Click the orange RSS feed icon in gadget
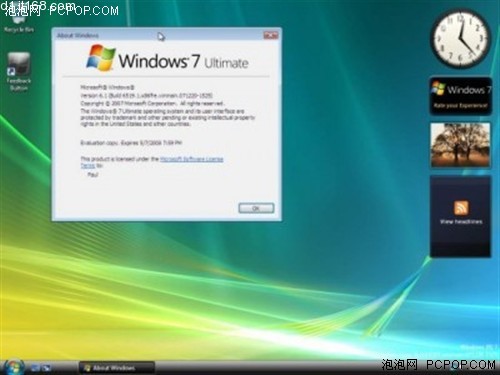Viewport: 500px width, 375px height. 461,208
